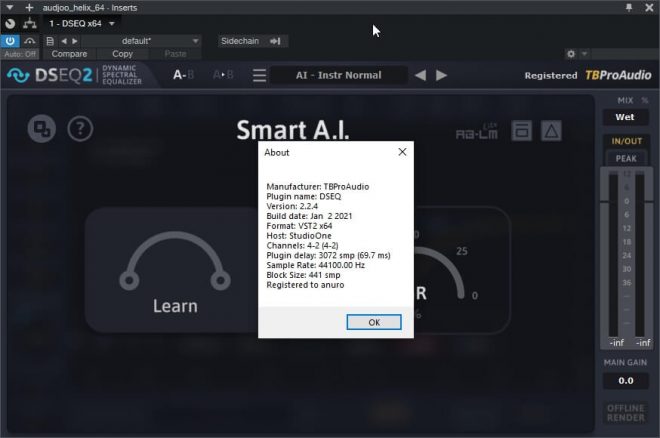The width and height of the screenshot is (660, 438).
Task: Click the left level meter bar
Action: point(613,255)
